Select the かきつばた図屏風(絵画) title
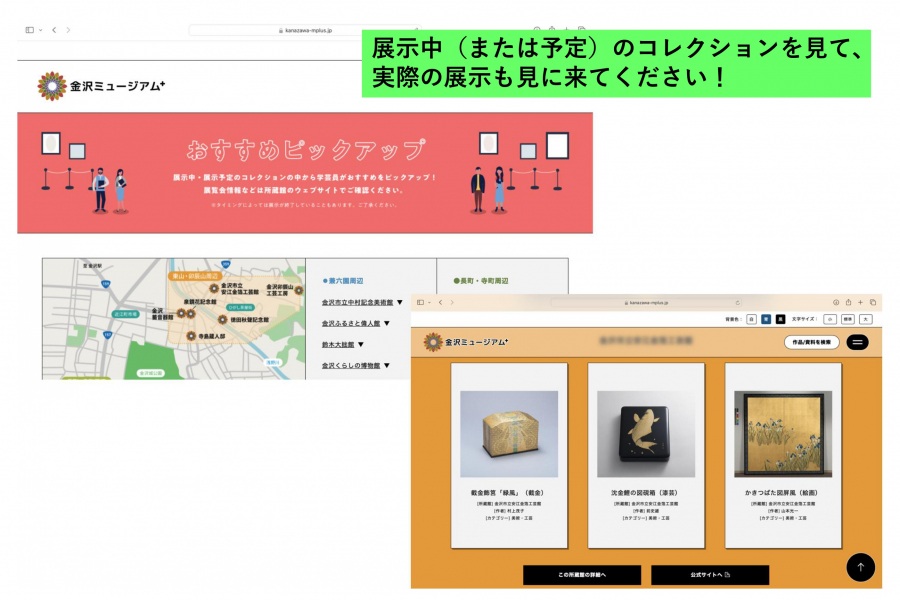900x600 pixels. pyautogui.click(x=781, y=493)
